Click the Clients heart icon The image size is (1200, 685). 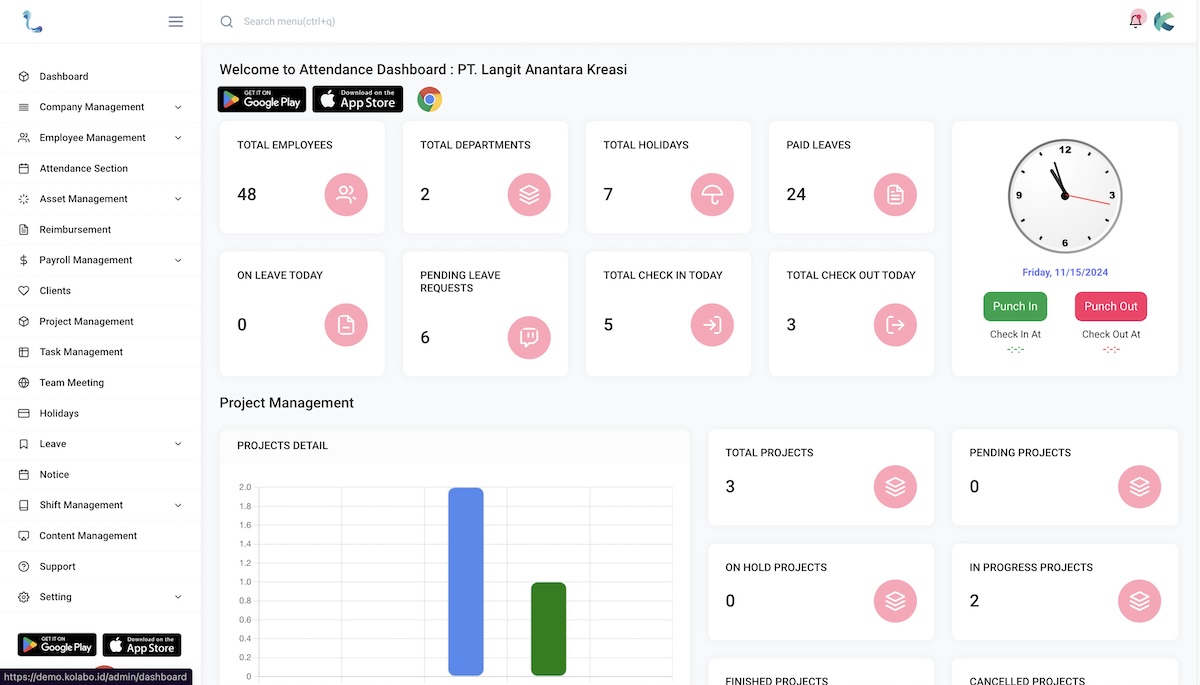tap(24, 291)
